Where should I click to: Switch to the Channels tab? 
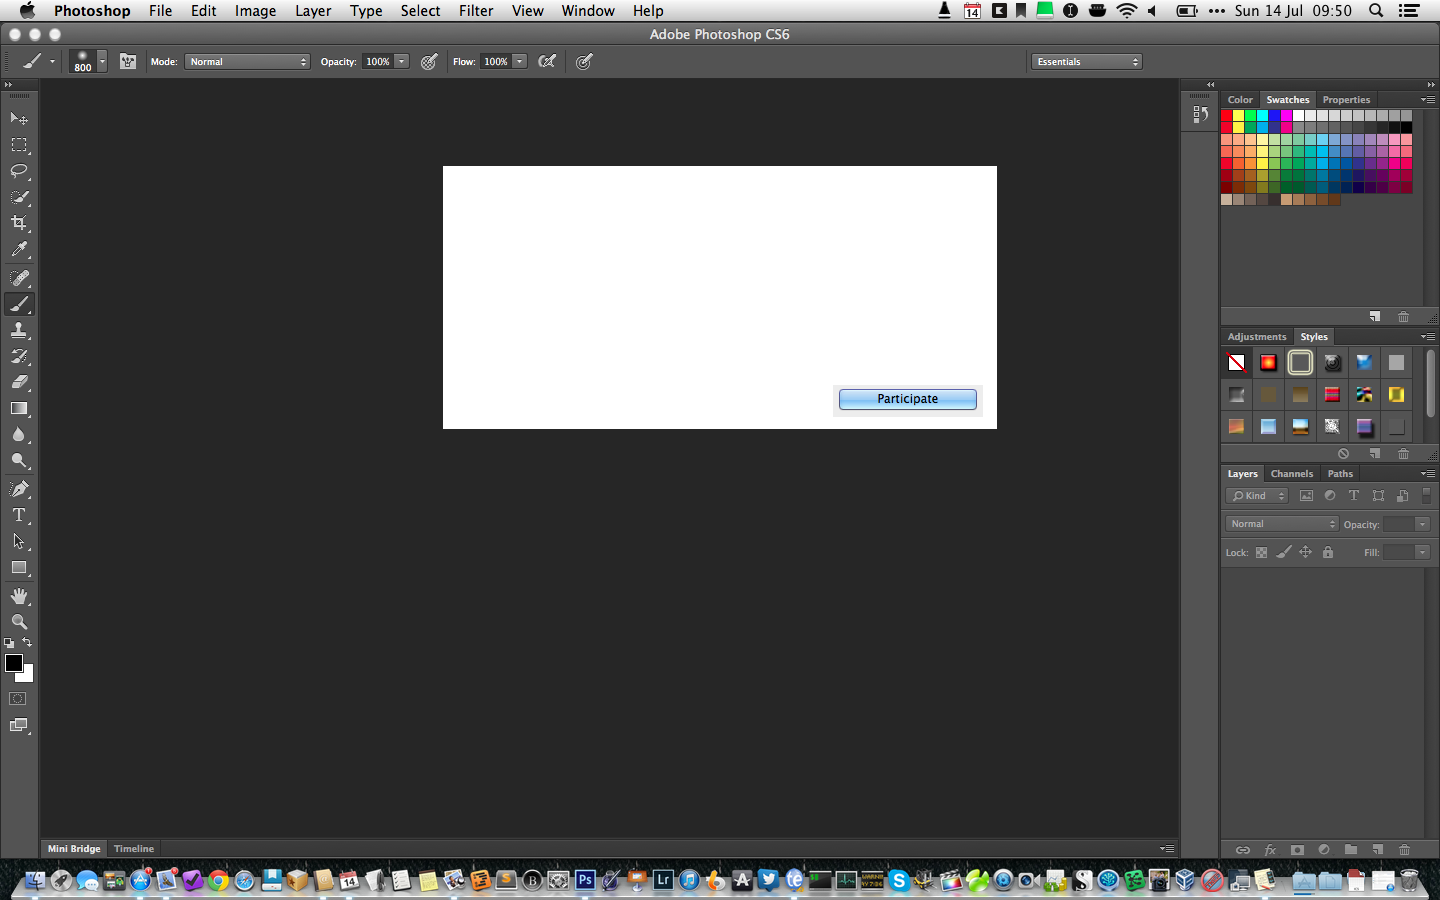point(1291,474)
